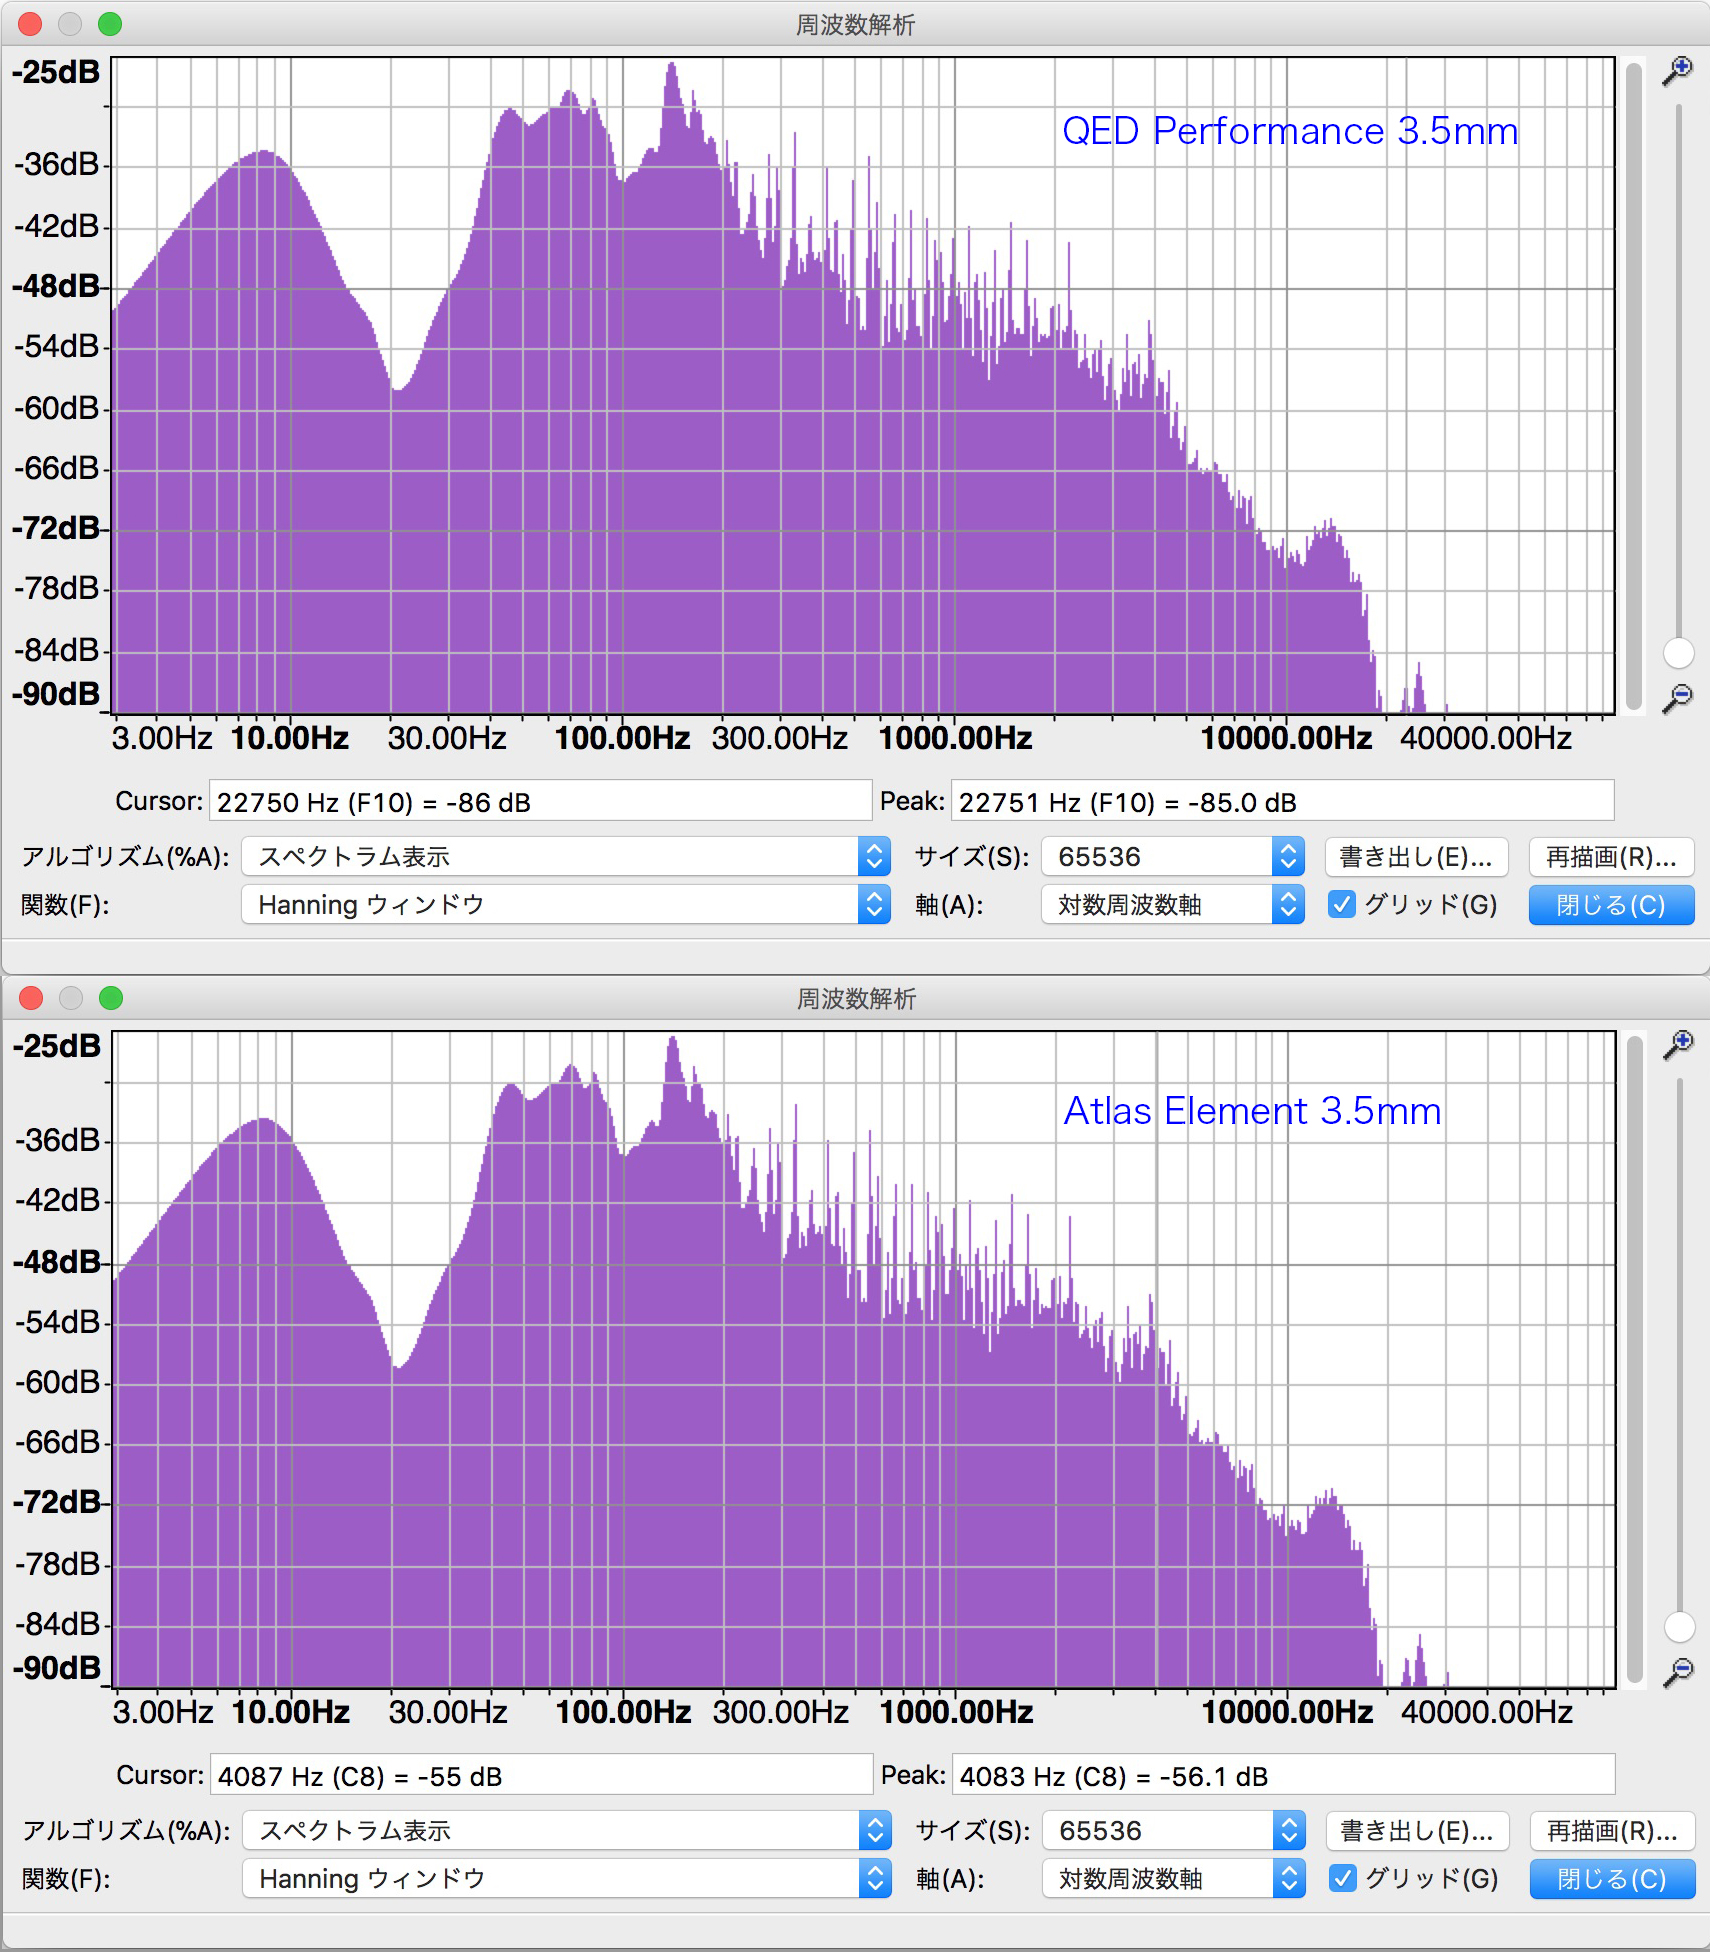Open algorithm dropdown in Atlas Element window
Image resolution: width=1710 pixels, height=1952 pixels.
(567, 1830)
